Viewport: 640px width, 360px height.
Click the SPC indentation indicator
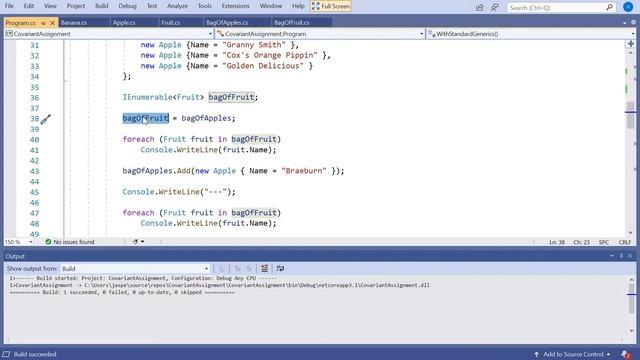(x=604, y=242)
